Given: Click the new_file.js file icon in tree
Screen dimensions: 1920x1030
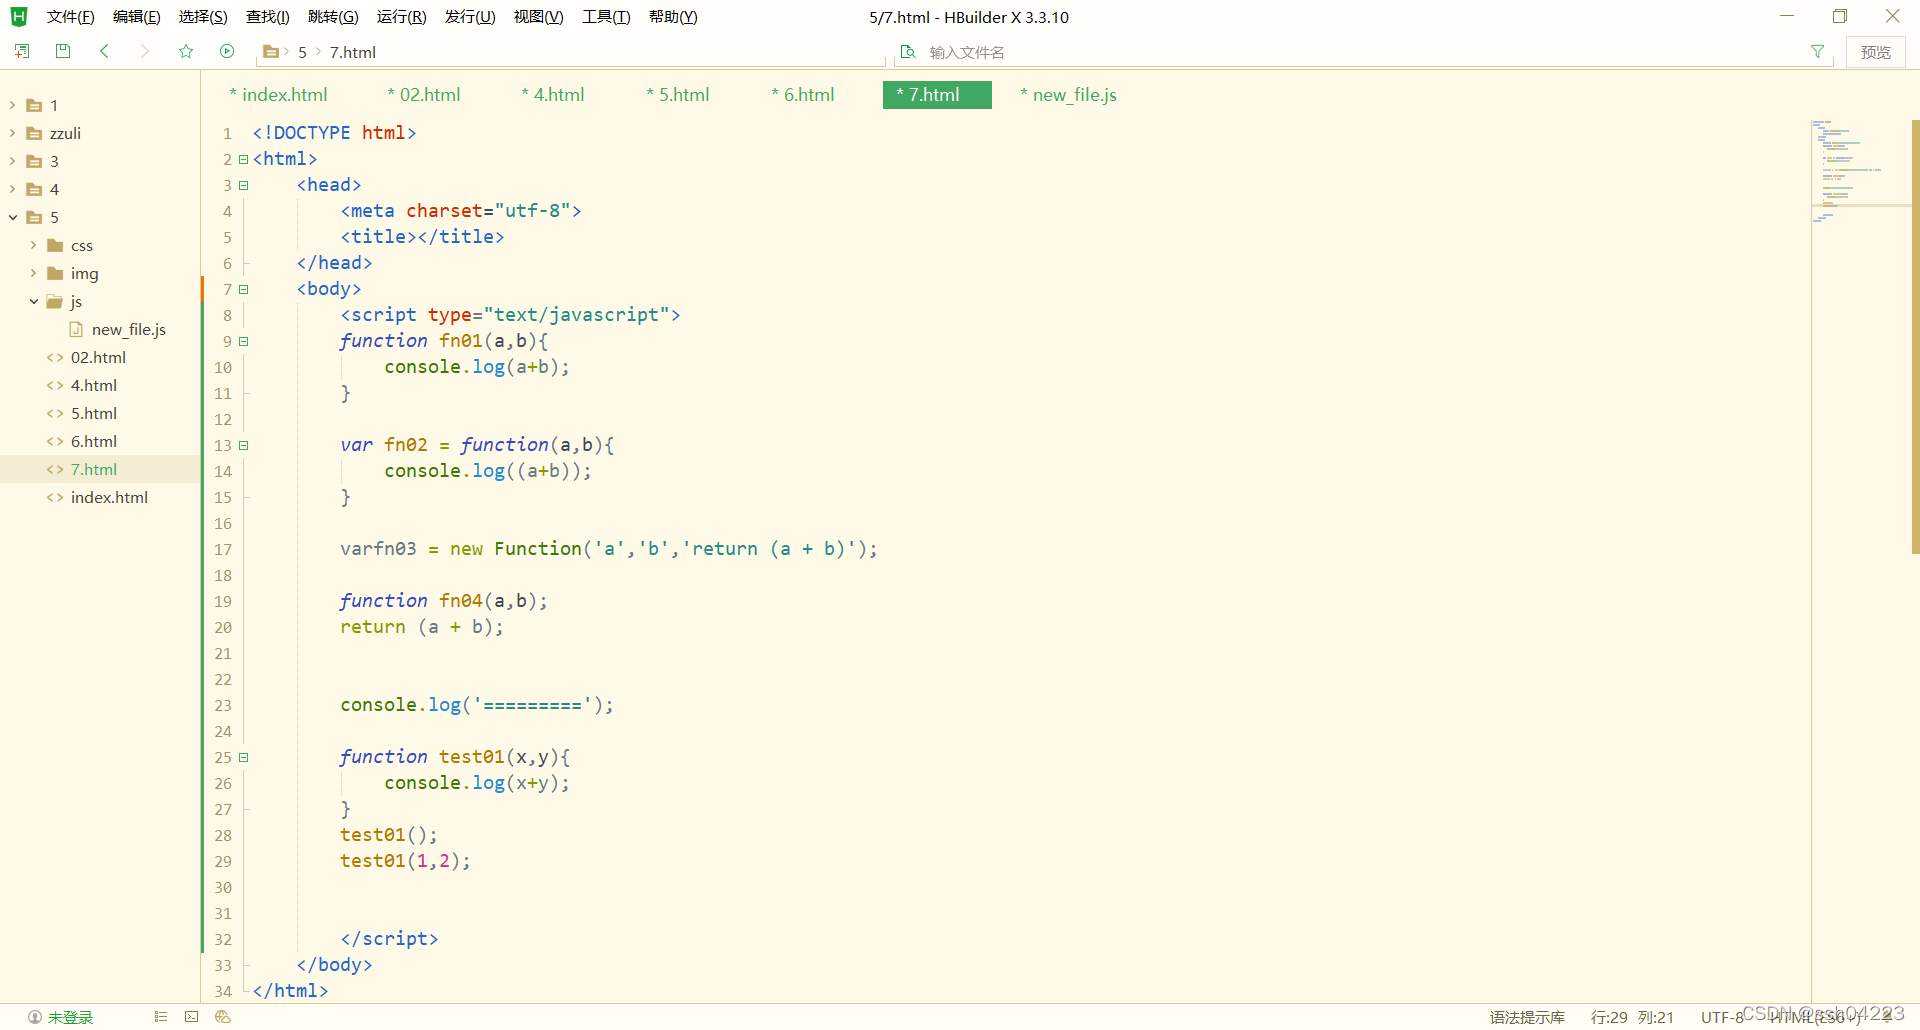Looking at the screenshot, I should 76,329.
